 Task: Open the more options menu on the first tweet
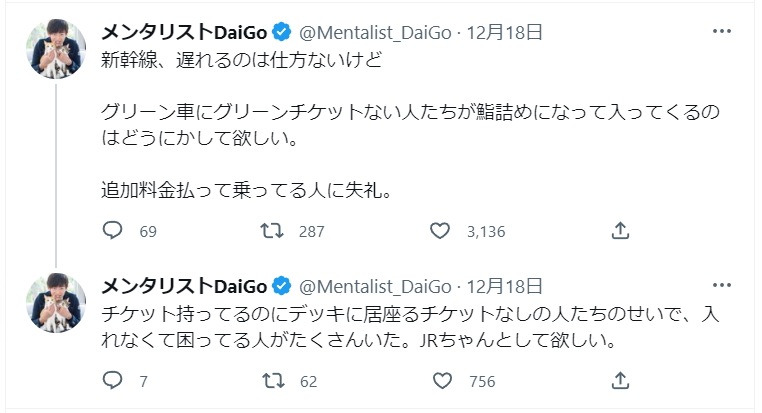[722, 32]
